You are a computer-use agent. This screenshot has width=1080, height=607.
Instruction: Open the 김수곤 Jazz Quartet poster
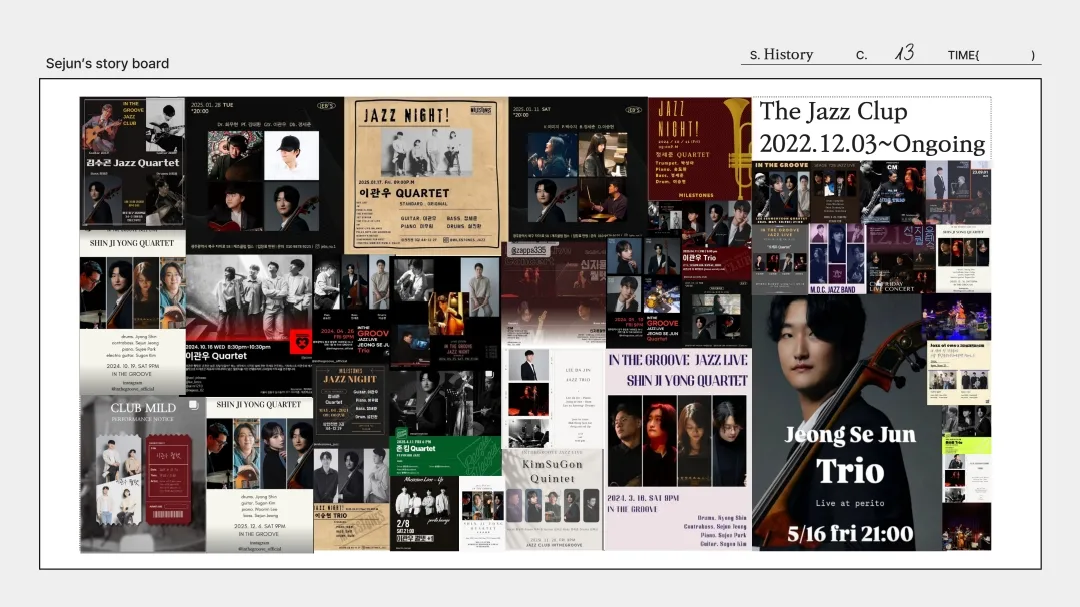click(x=132, y=163)
